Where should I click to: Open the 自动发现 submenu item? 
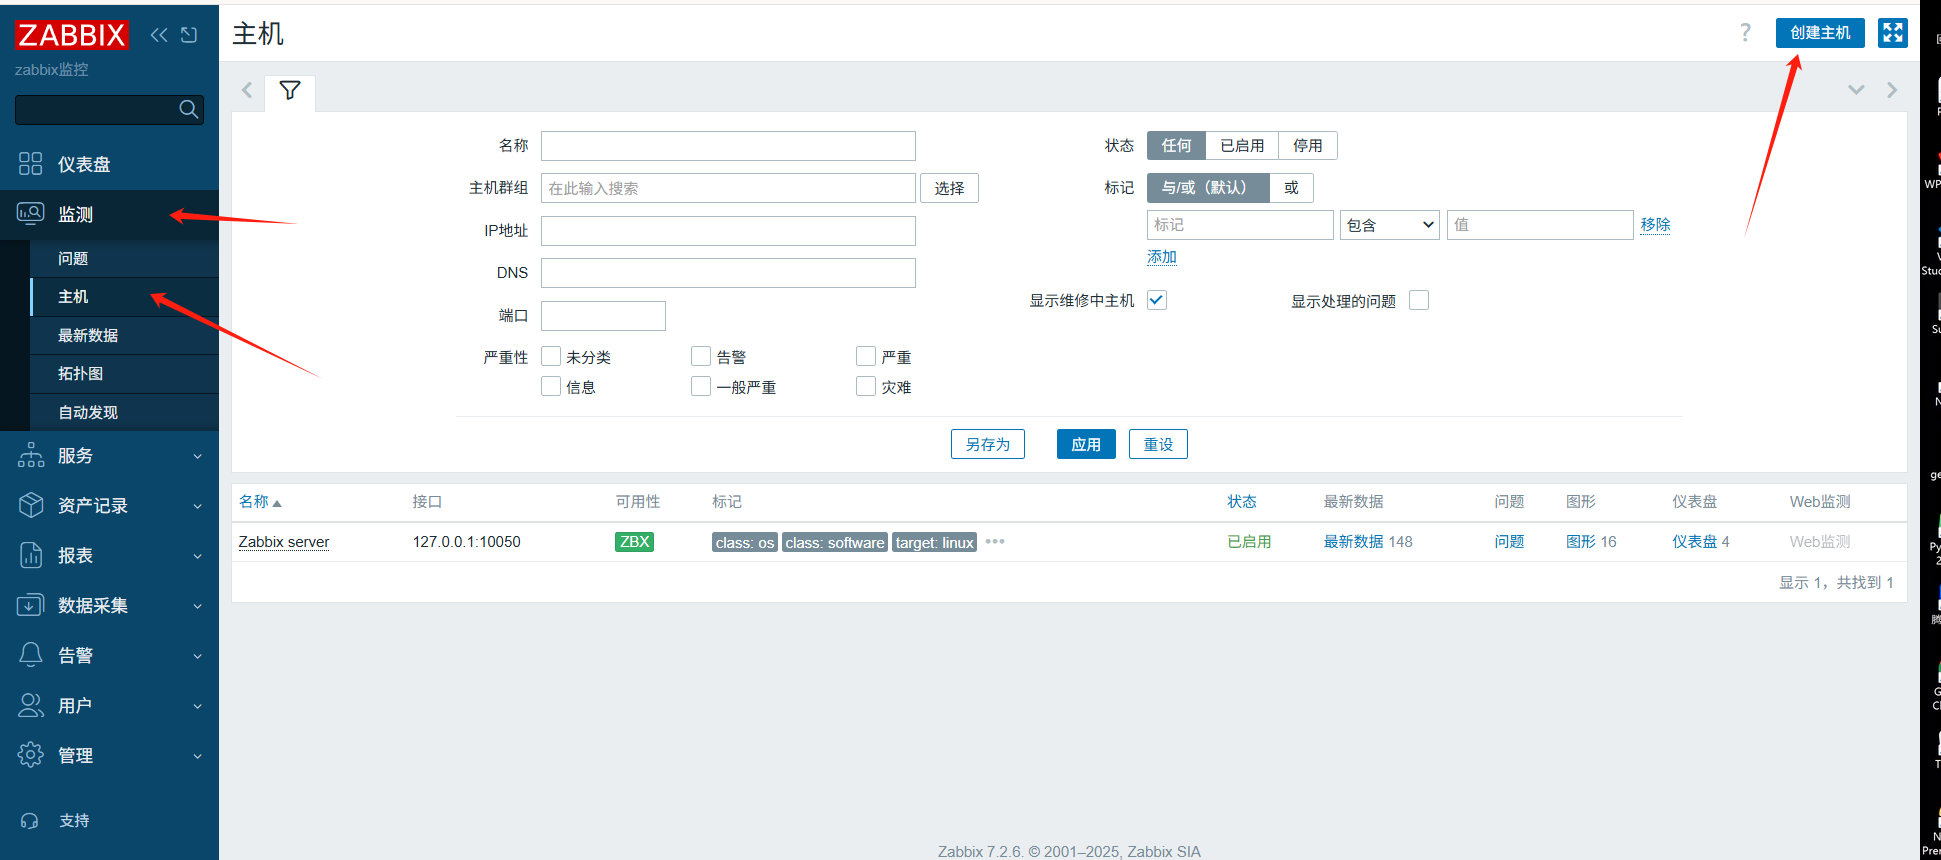pyautogui.click(x=124, y=412)
